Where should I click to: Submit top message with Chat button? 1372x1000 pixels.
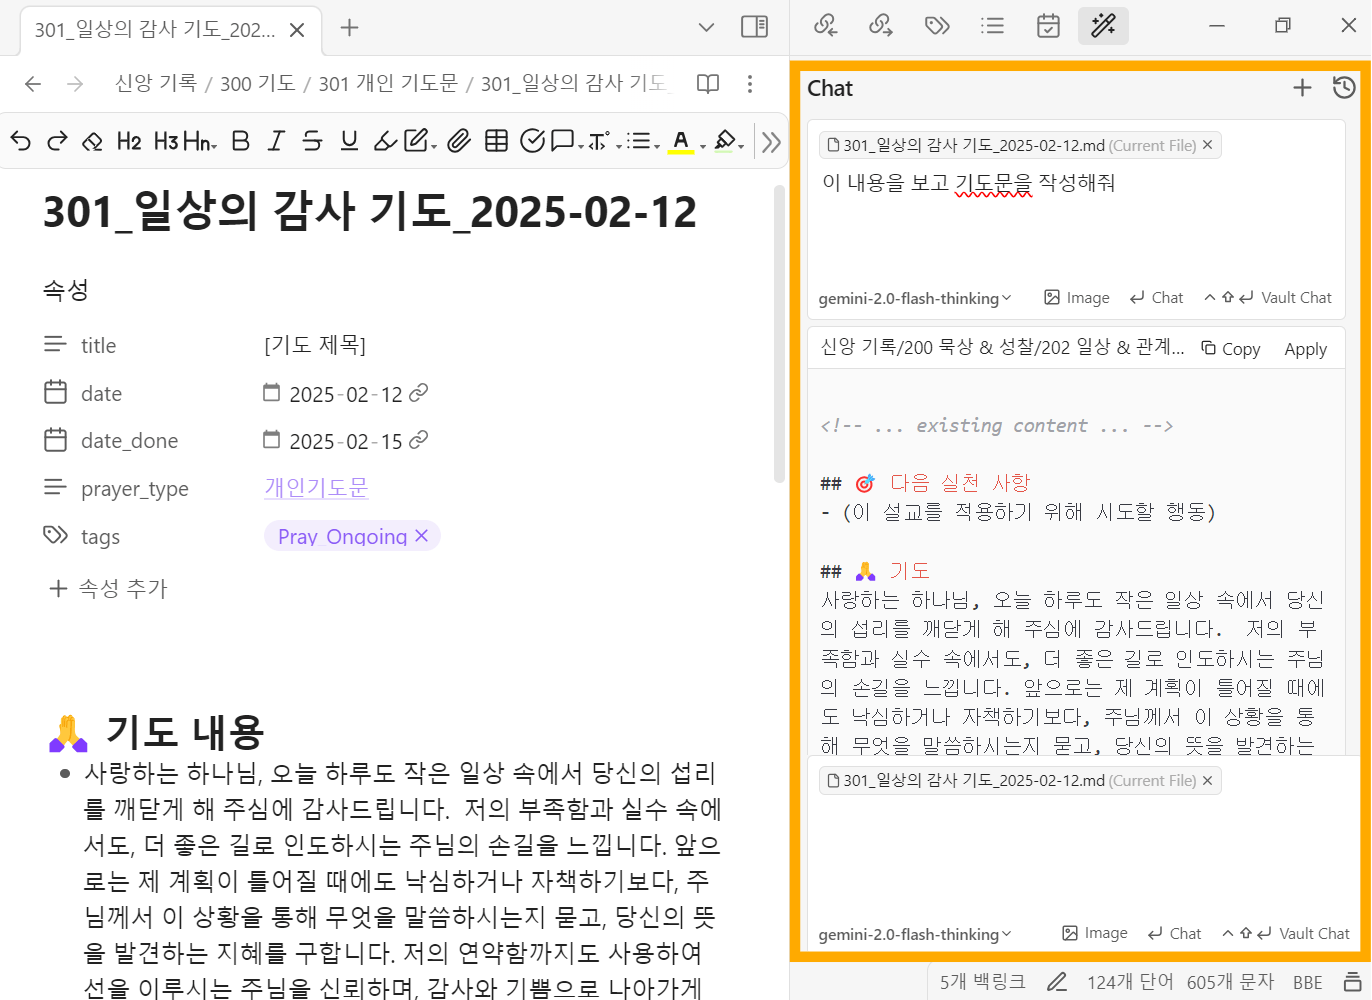pos(1156,298)
